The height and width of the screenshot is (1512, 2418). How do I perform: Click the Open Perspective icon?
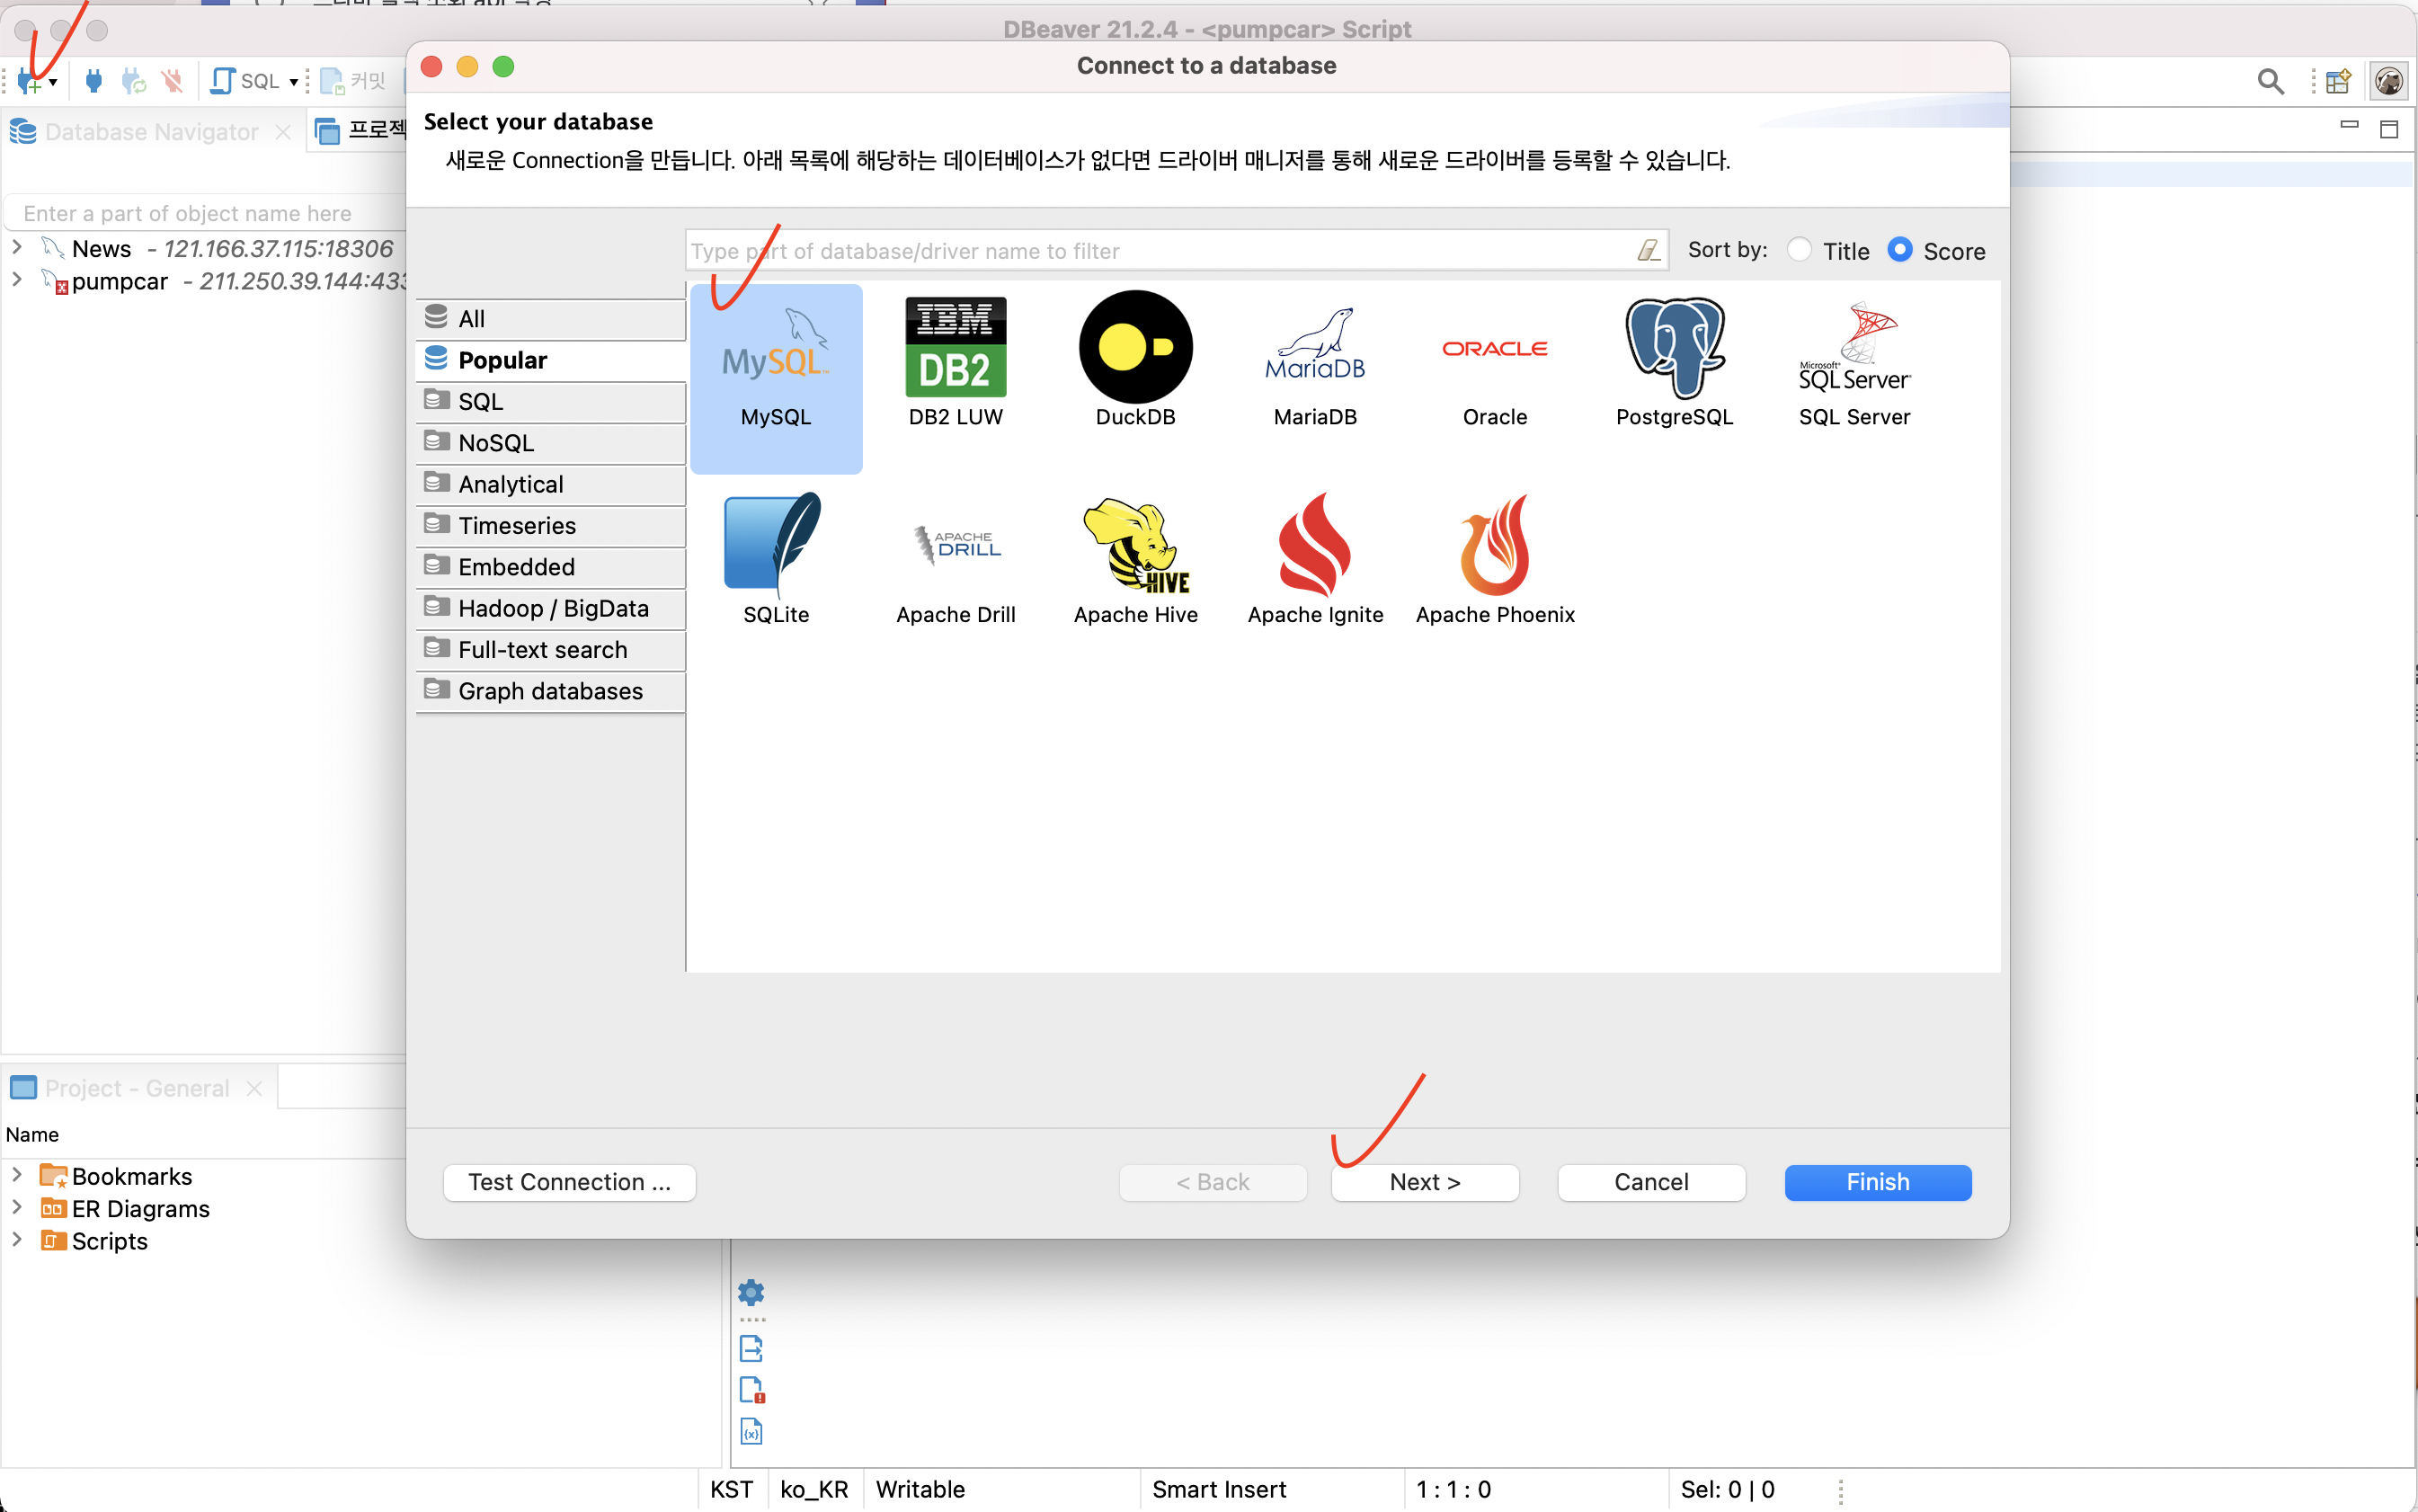coord(2338,81)
